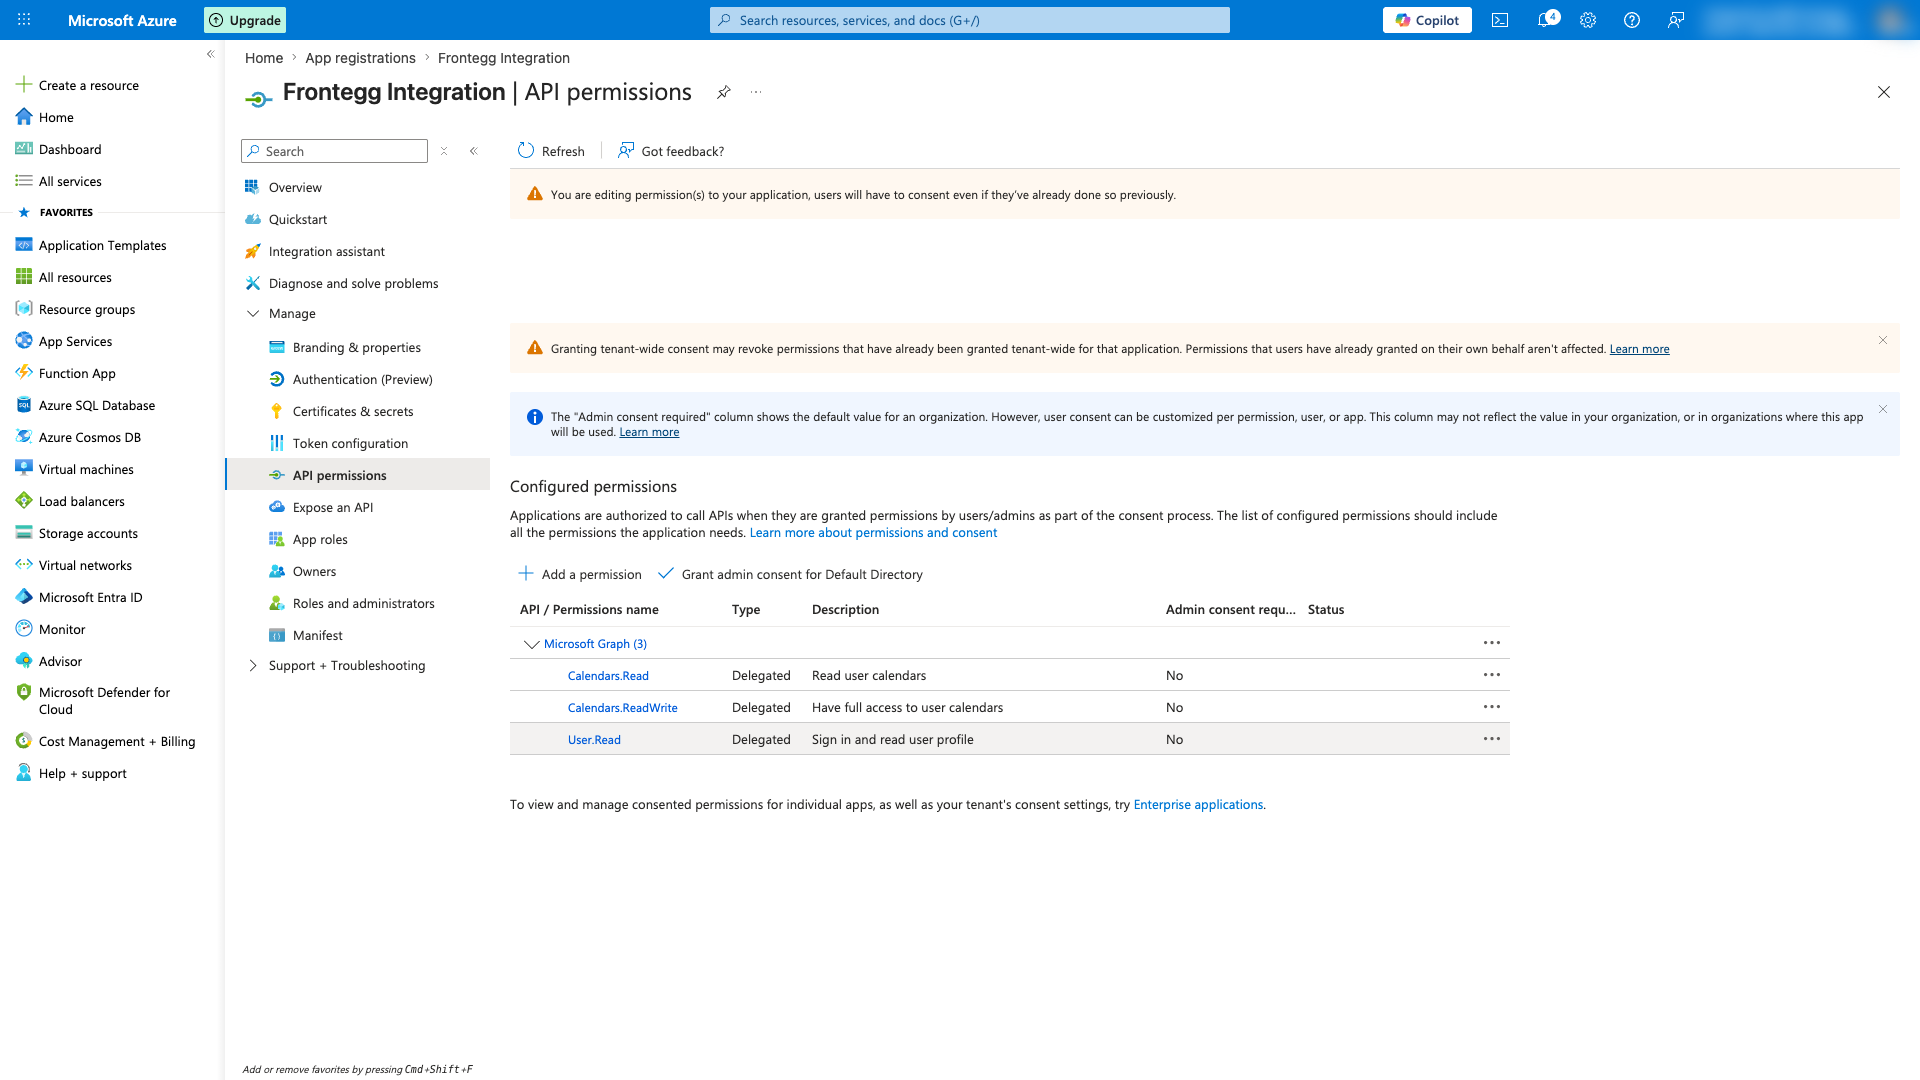This screenshot has width=1920, height=1080.
Task: Click the Microsoft Entra ID icon
Action: click(24, 597)
